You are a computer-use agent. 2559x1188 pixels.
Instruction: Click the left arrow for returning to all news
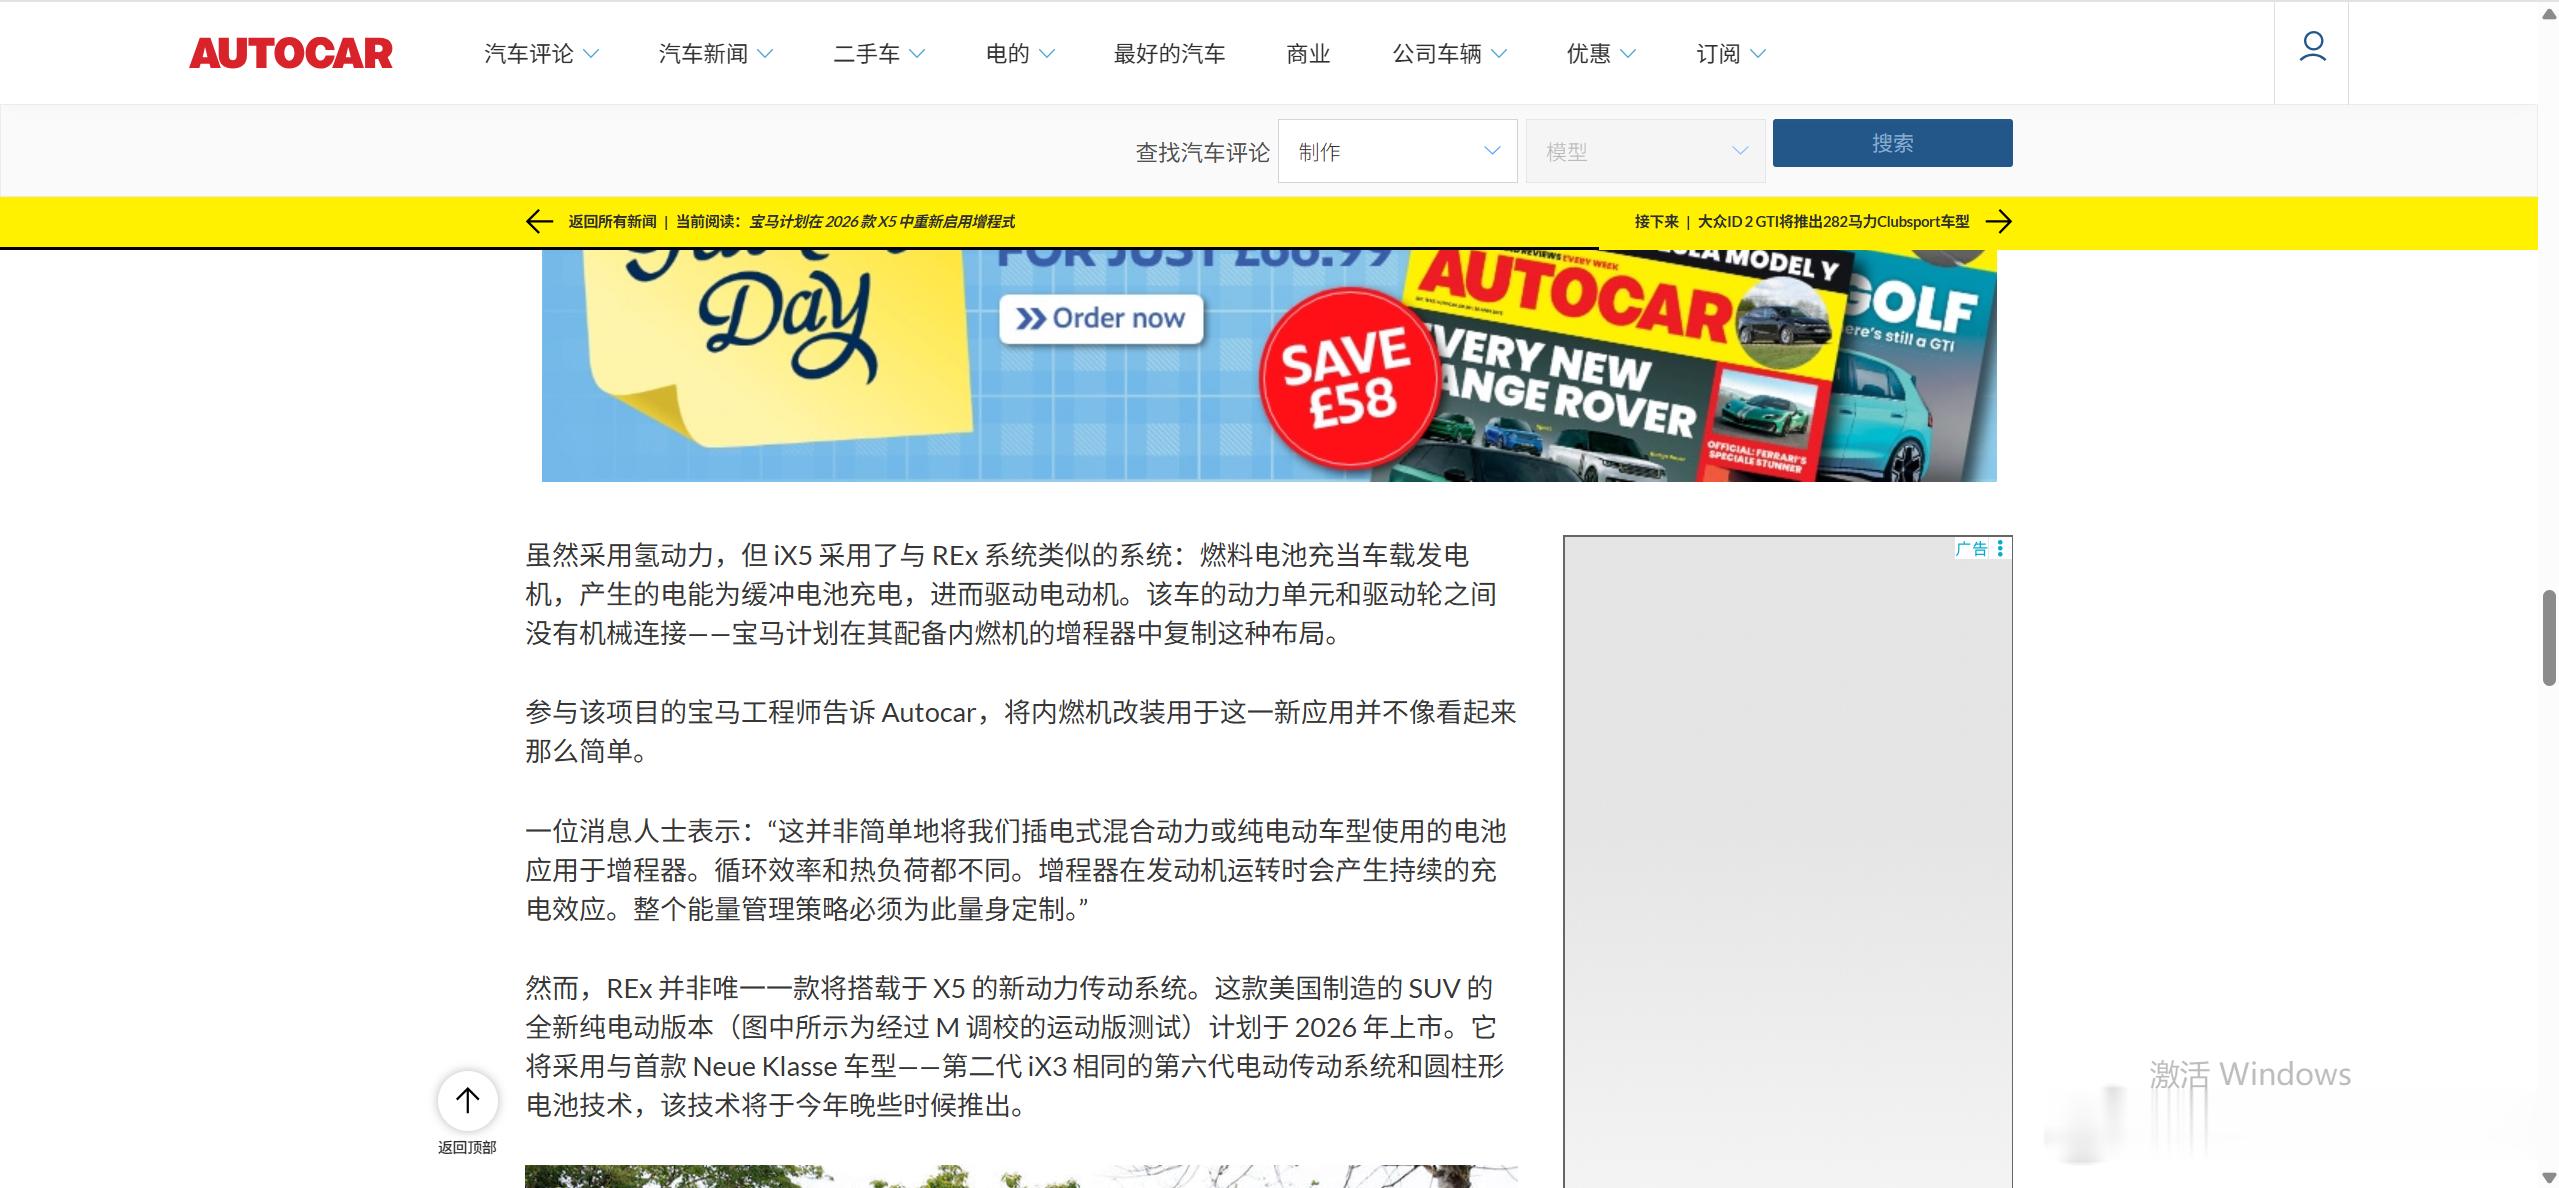click(539, 221)
